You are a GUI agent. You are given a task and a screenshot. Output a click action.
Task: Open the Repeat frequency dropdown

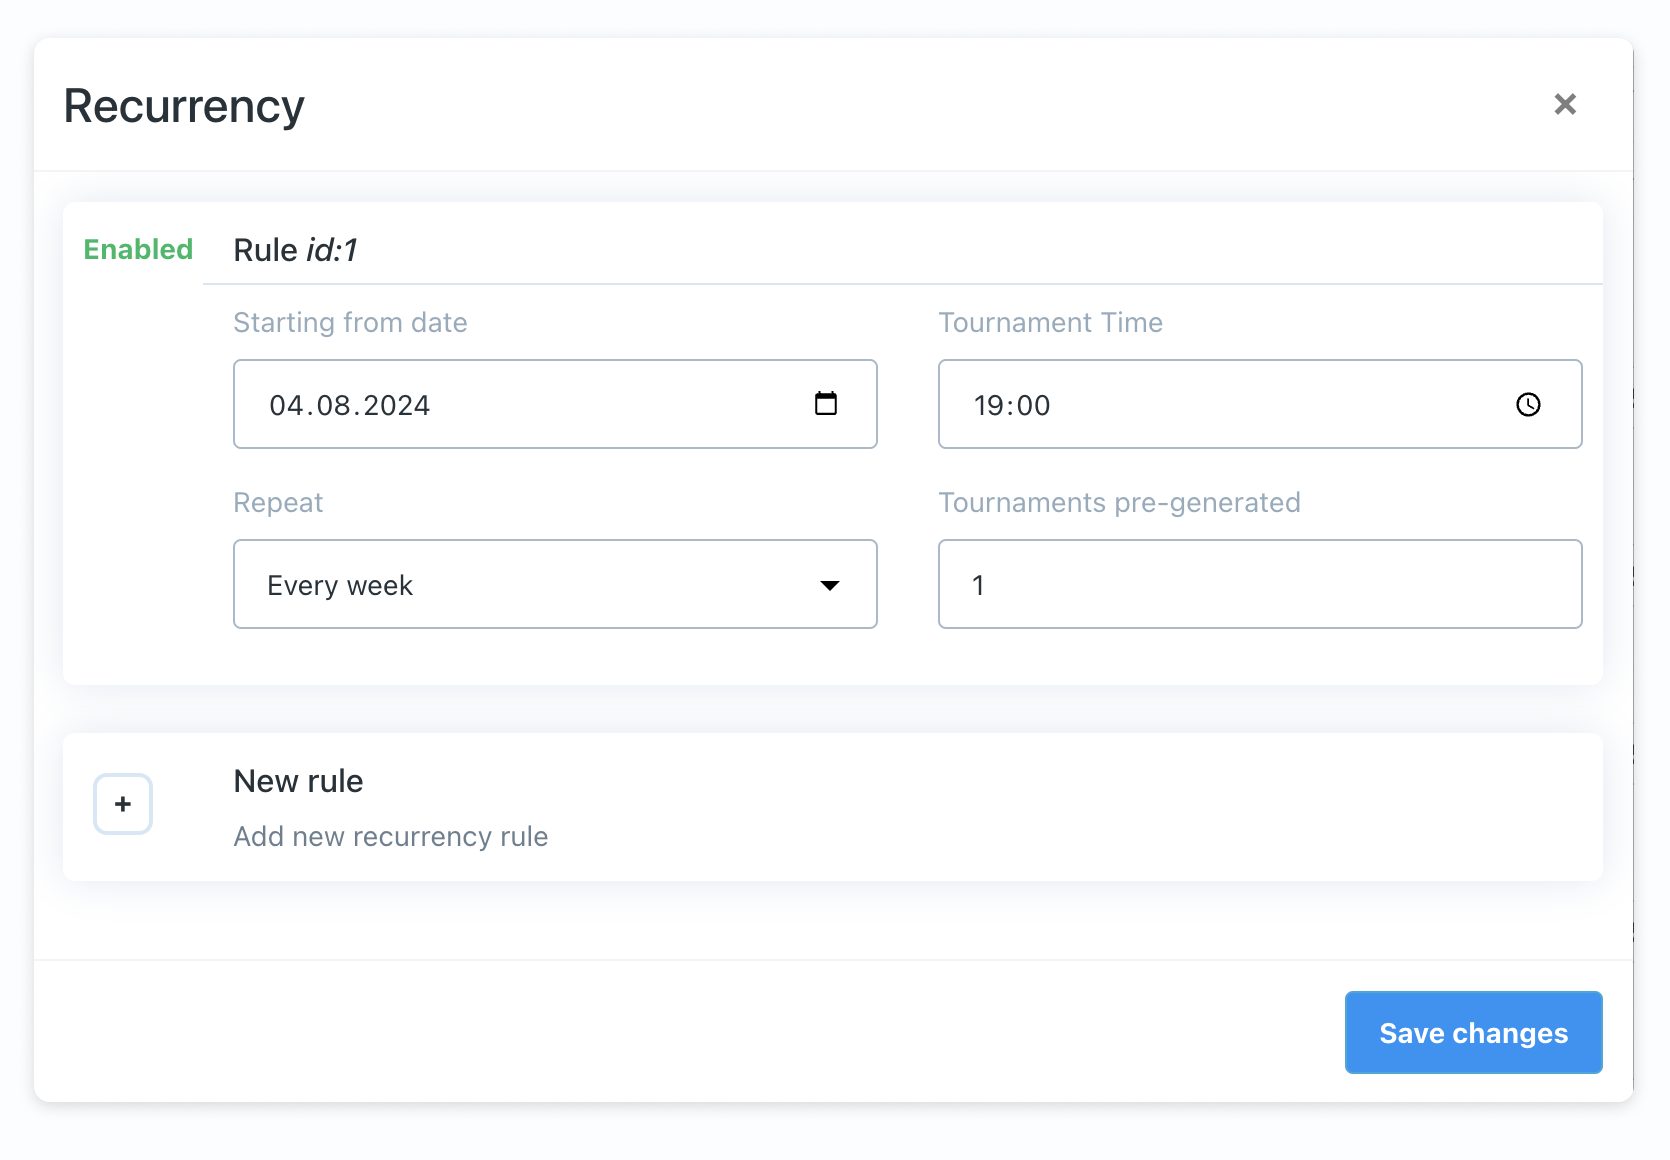coord(555,584)
